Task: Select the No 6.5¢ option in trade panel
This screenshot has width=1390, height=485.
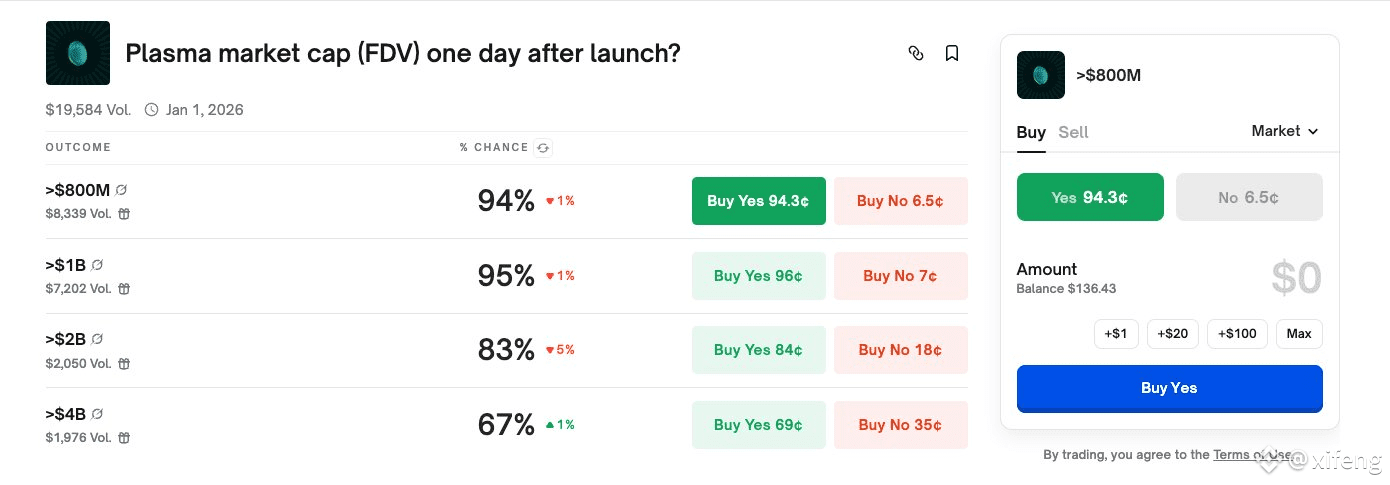Action: point(1249,197)
